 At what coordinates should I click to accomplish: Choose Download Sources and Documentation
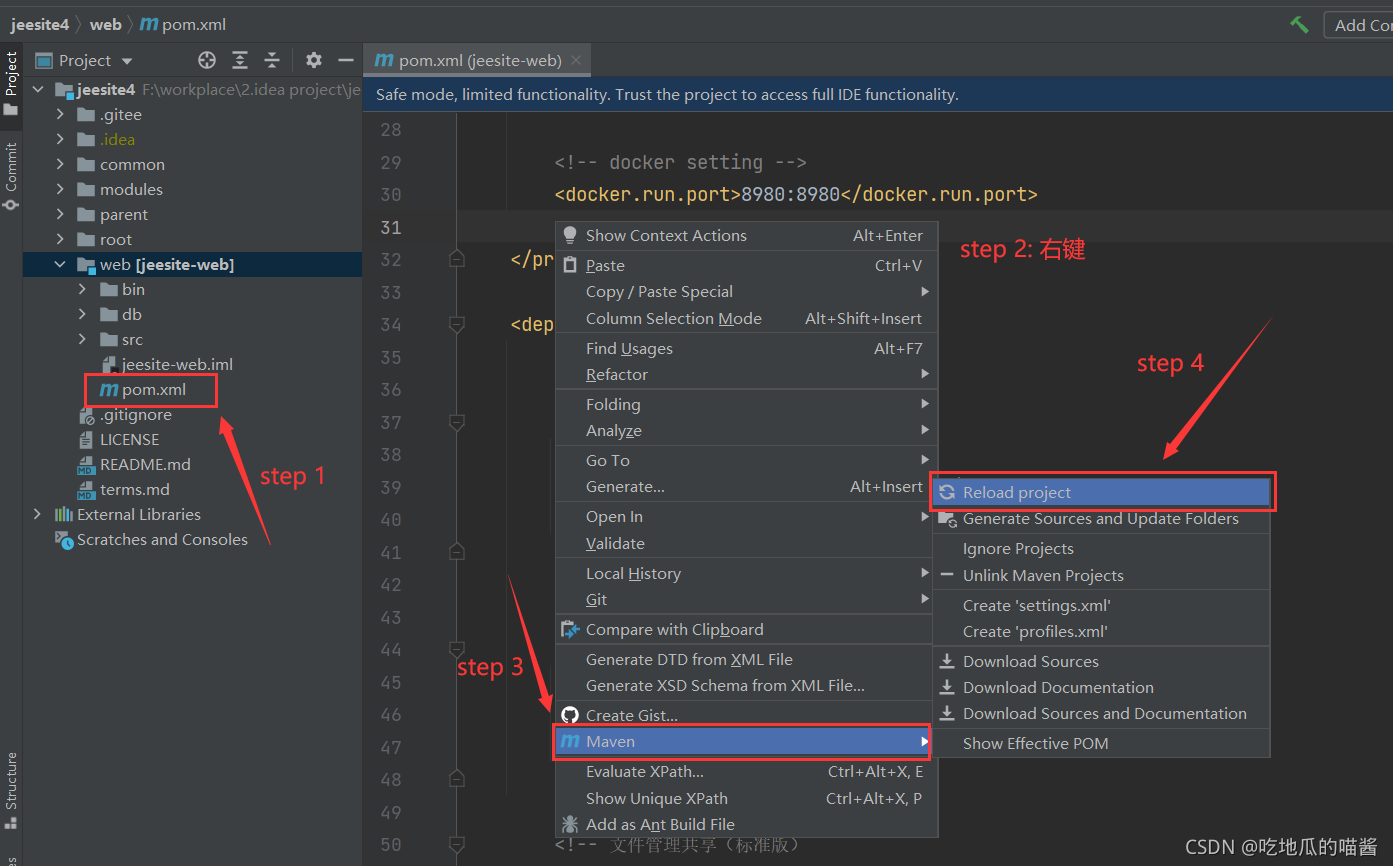(1102, 713)
